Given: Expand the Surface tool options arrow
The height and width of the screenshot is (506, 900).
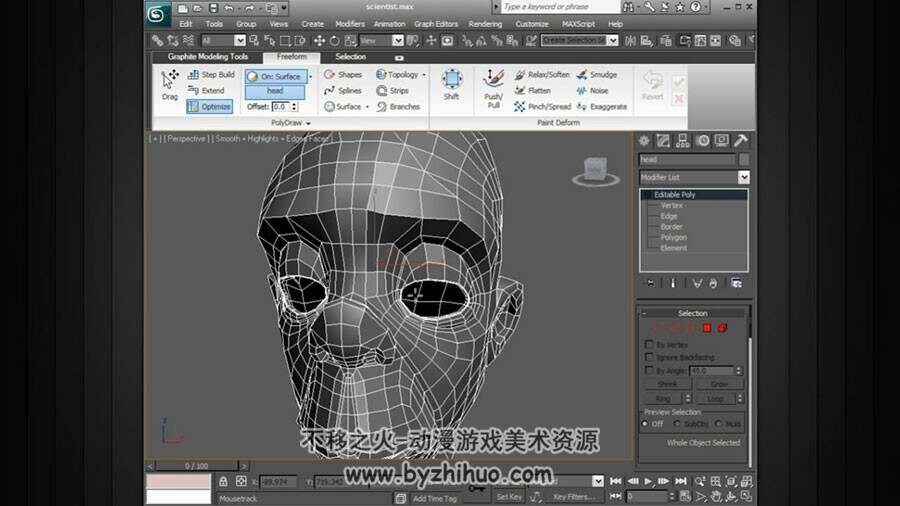Looking at the screenshot, I should [367, 107].
